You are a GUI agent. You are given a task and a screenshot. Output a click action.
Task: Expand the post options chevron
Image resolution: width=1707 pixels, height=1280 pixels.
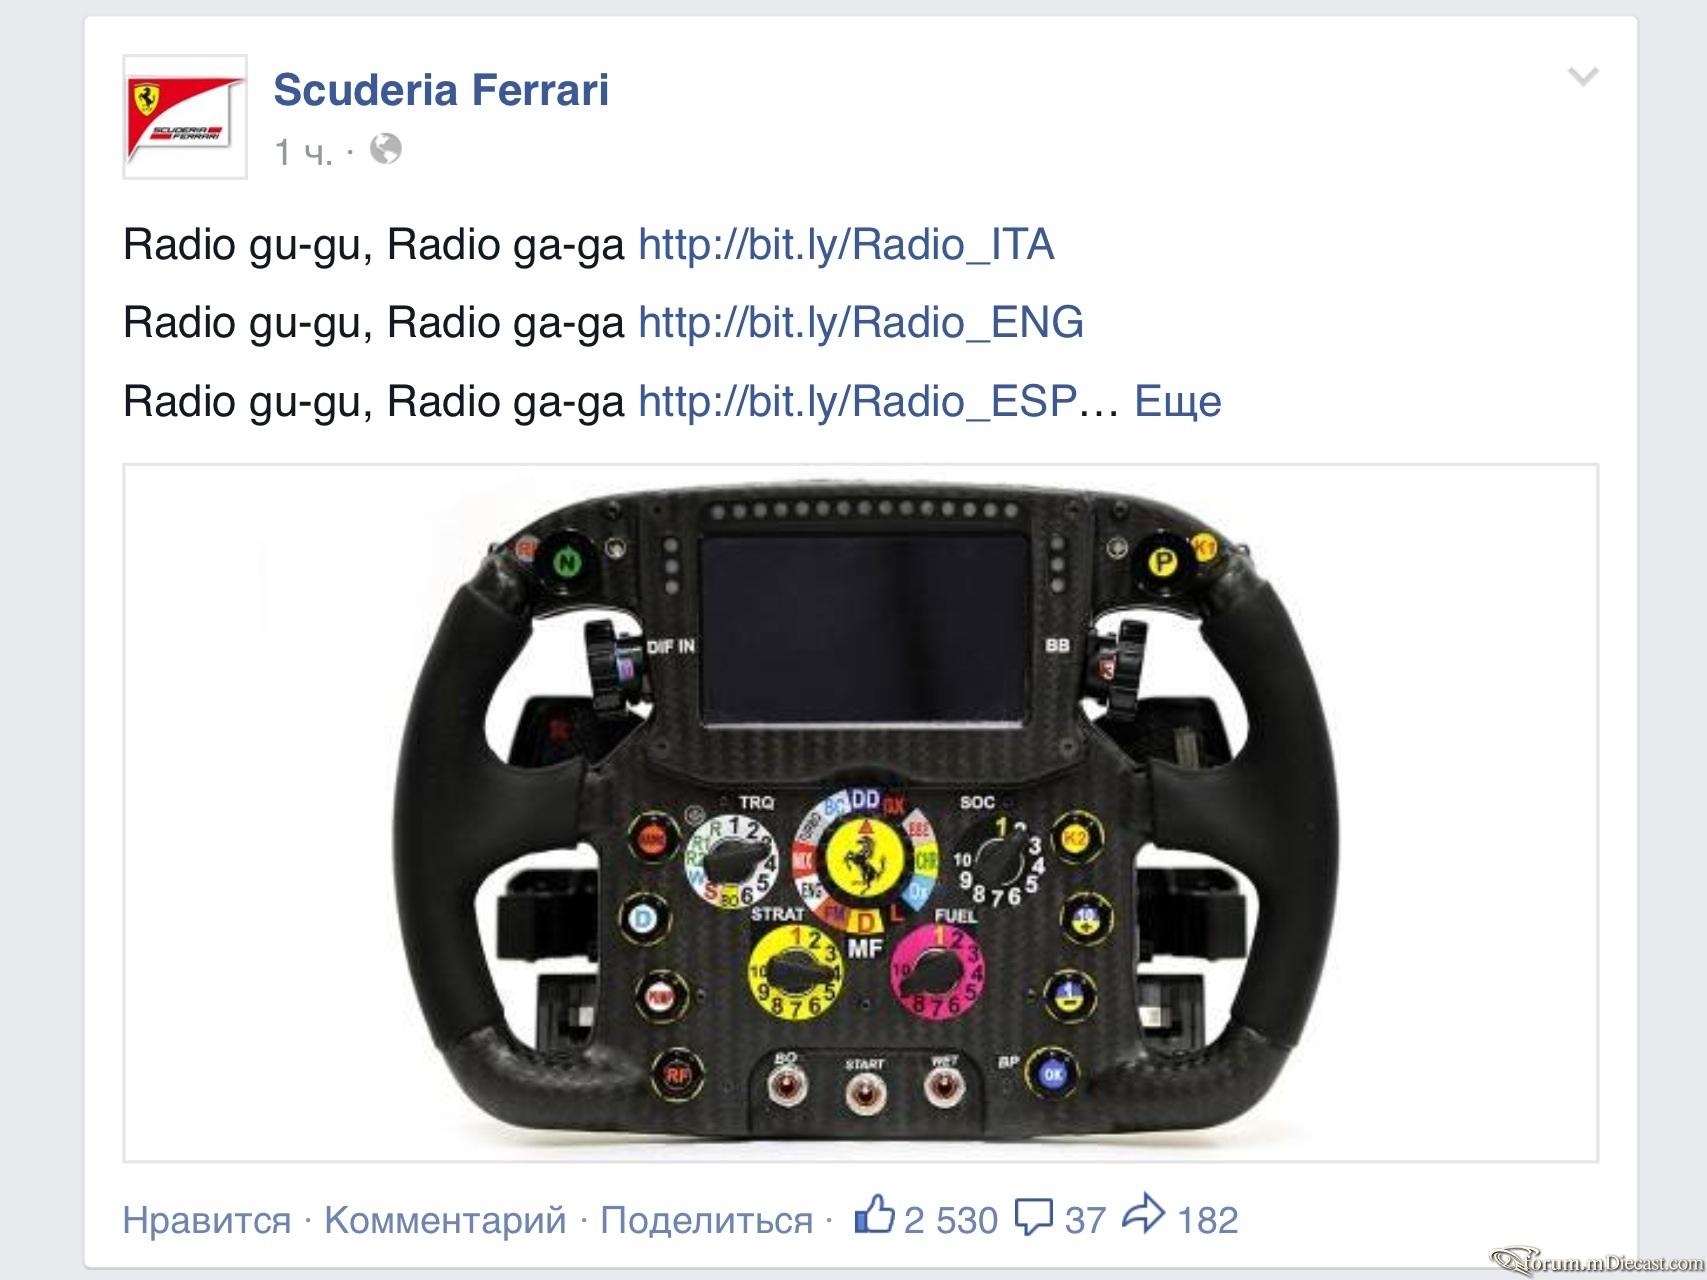[x=1583, y=76]
